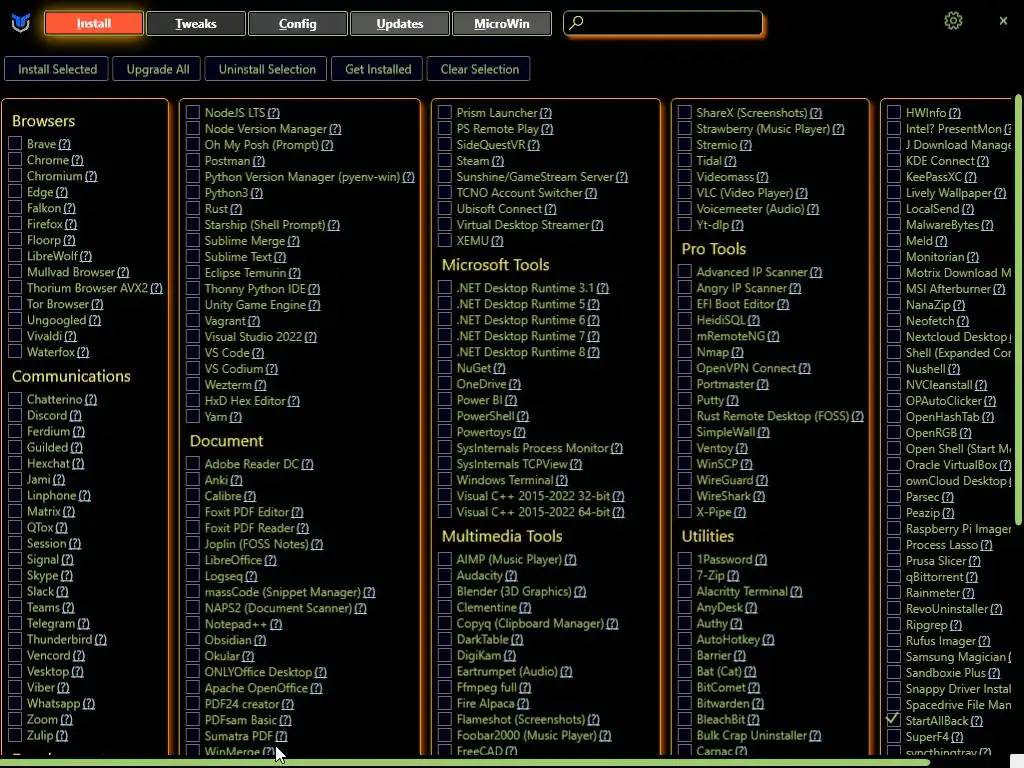
Task: Click the Thunderbird label
Action: (59, 639)
